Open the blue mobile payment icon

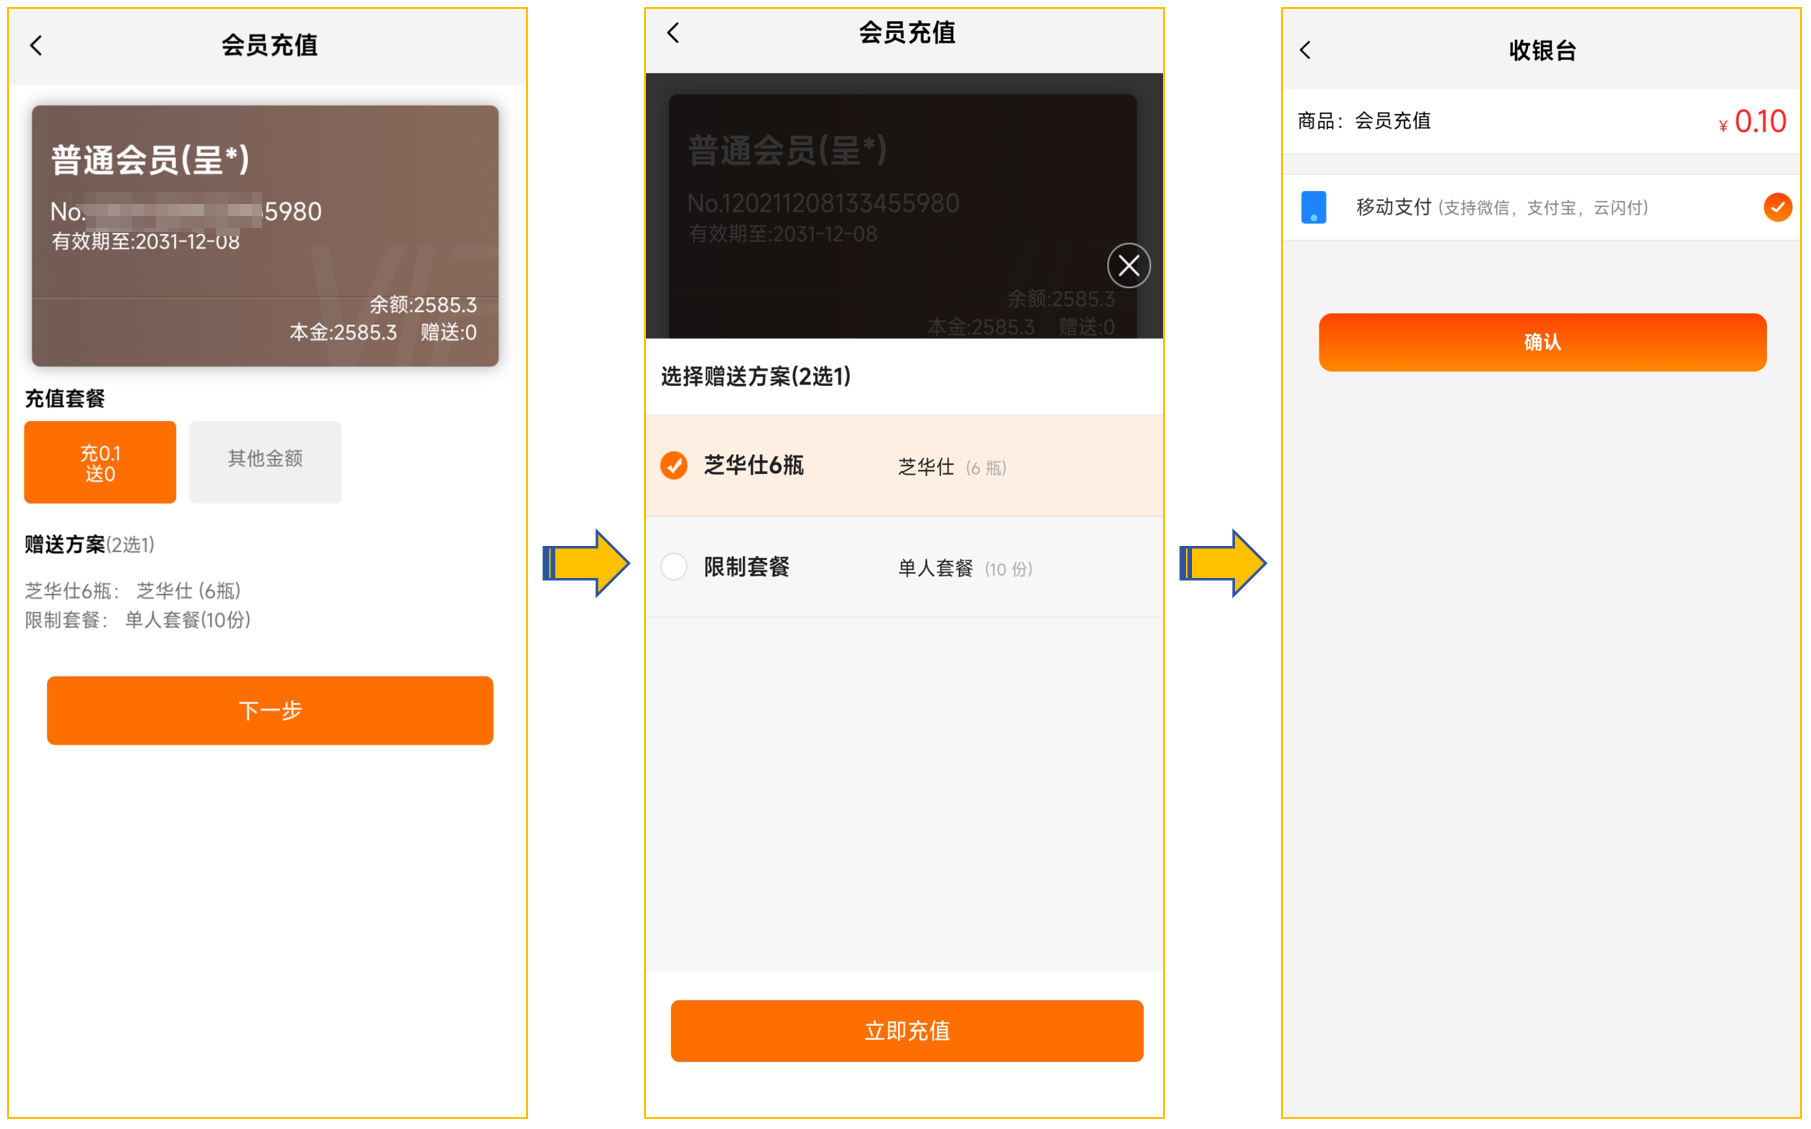point(1313,207)
